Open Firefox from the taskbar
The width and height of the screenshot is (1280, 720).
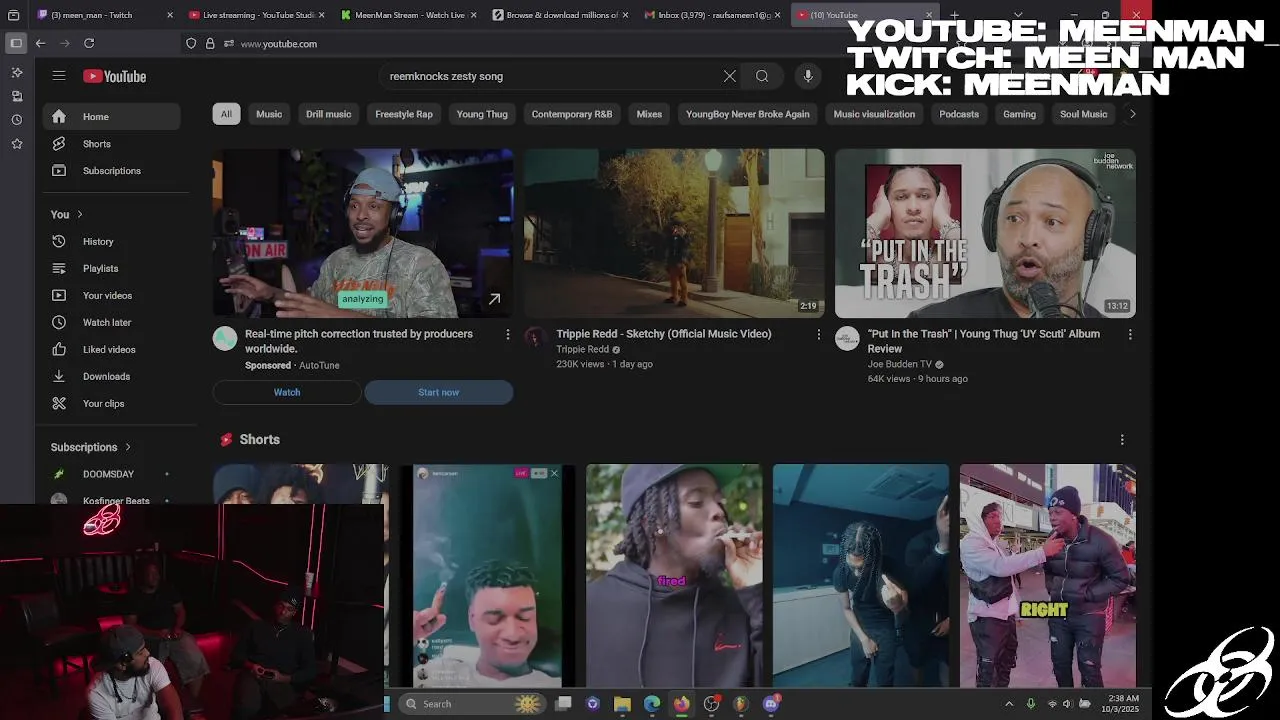[x=681, y=704]
